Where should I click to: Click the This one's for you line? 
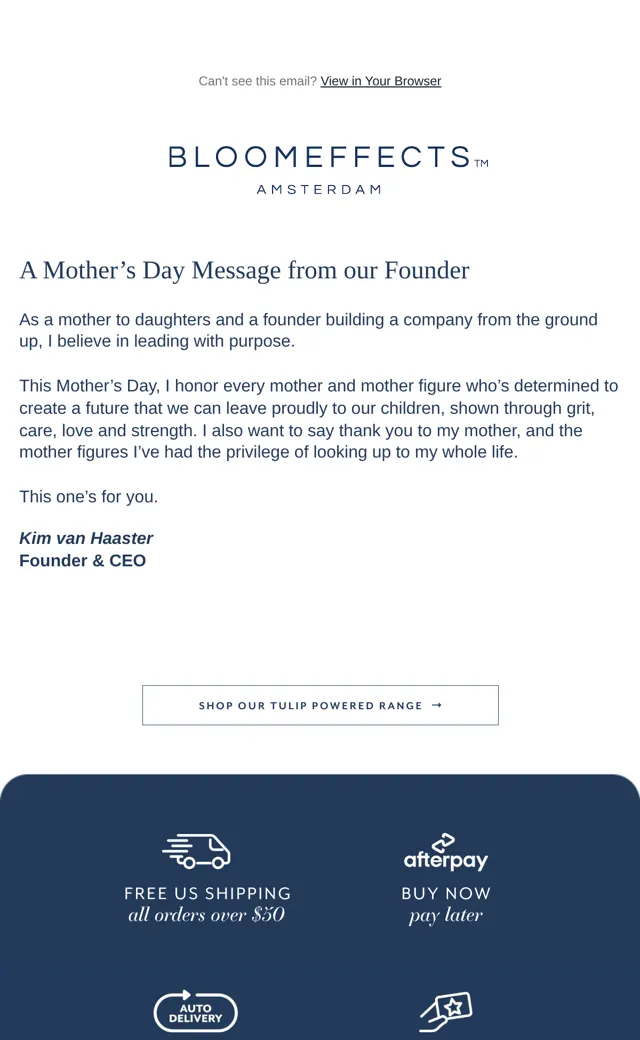click(89, 497)
